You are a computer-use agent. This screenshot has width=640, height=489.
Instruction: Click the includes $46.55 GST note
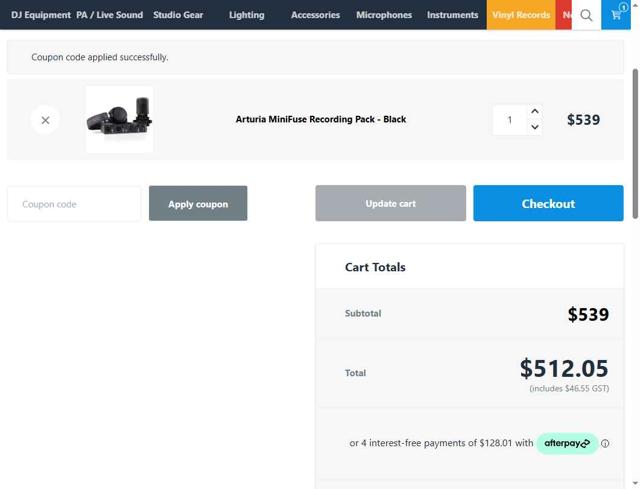[x=569, y=389]
